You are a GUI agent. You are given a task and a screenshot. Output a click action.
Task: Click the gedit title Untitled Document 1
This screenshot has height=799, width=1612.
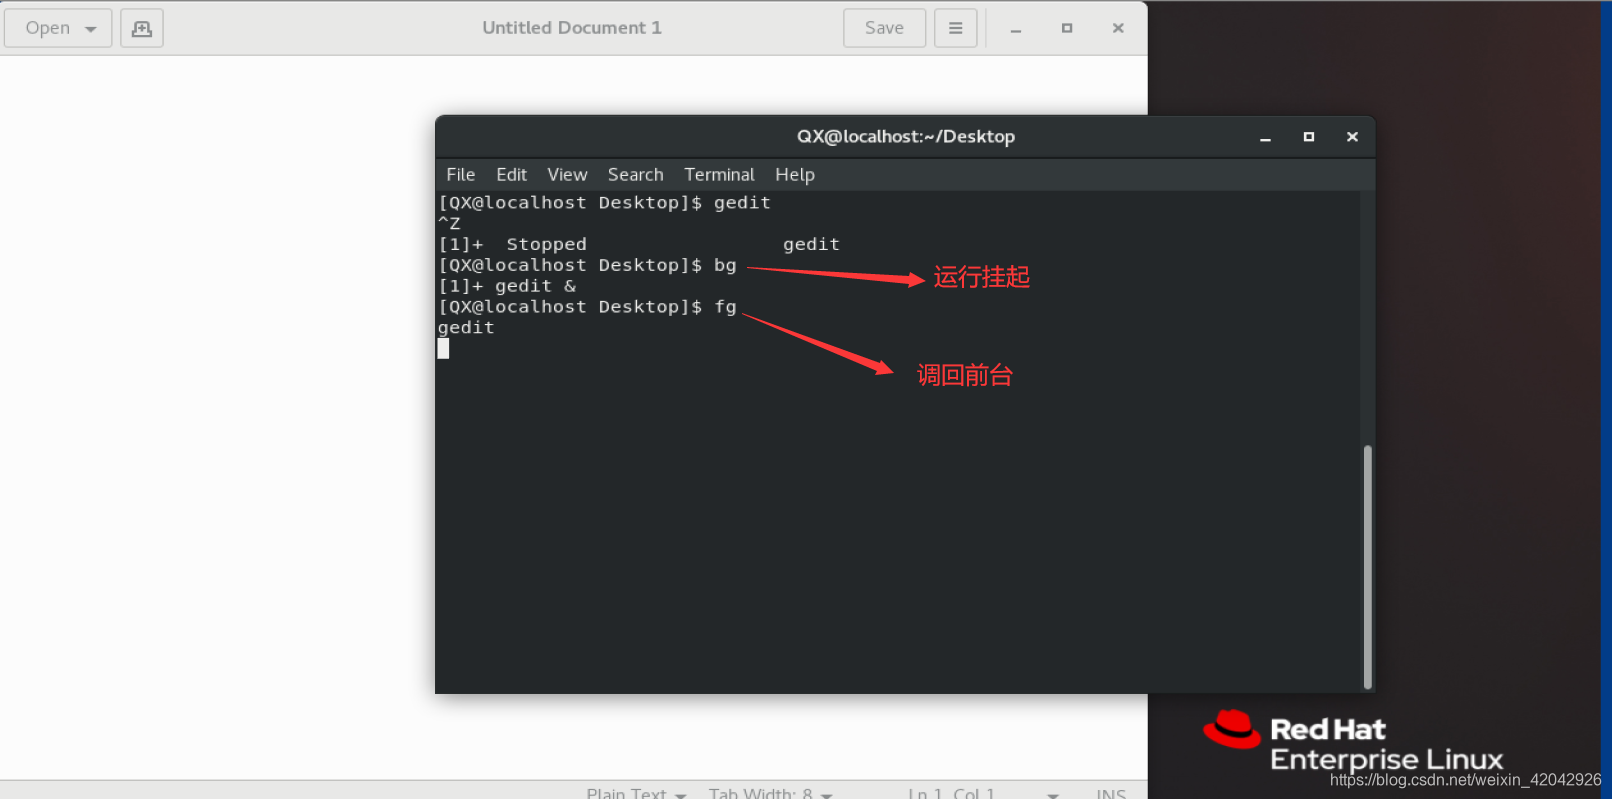coord(572,28)
